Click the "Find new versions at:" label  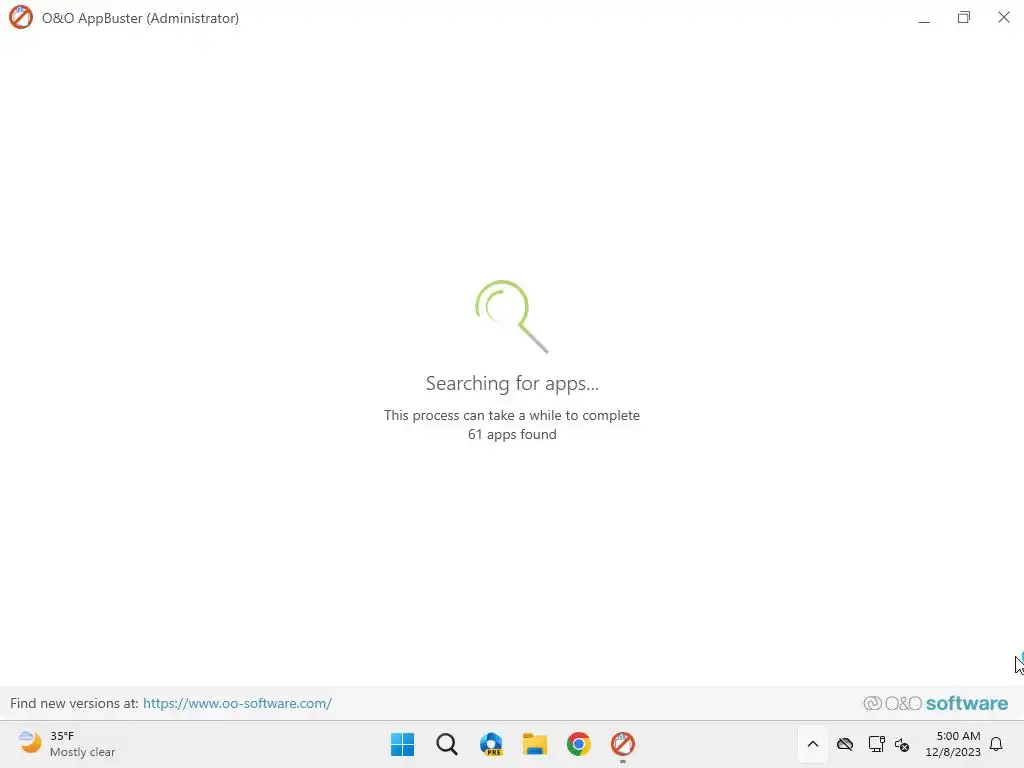(74, 703)
